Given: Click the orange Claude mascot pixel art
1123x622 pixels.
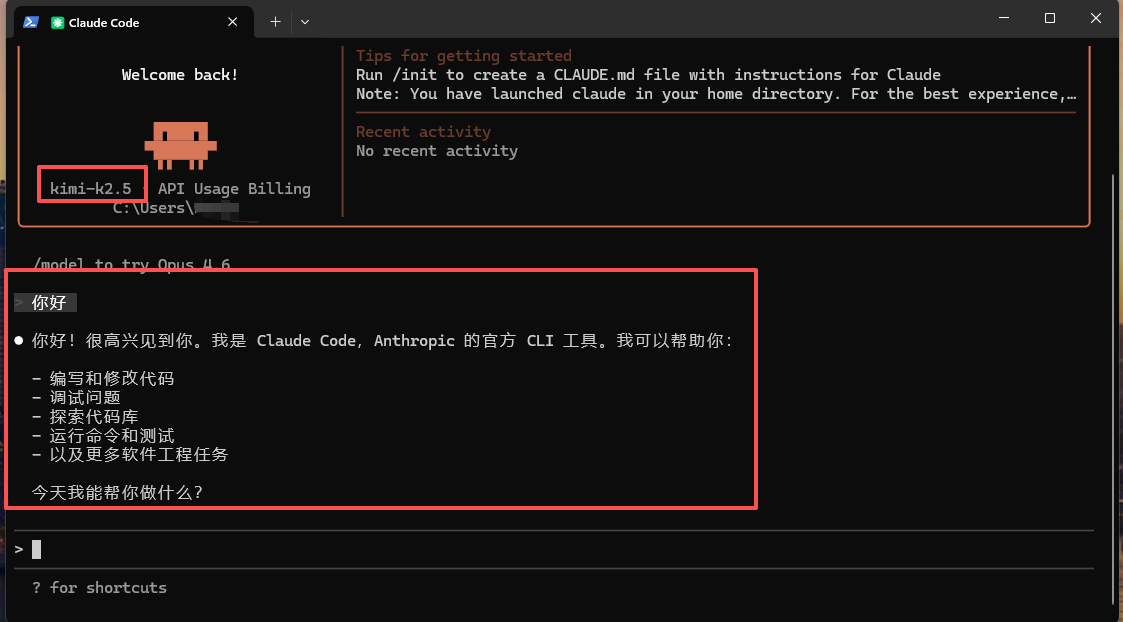Looking at the screenshot, I should [x=180, y=145].
